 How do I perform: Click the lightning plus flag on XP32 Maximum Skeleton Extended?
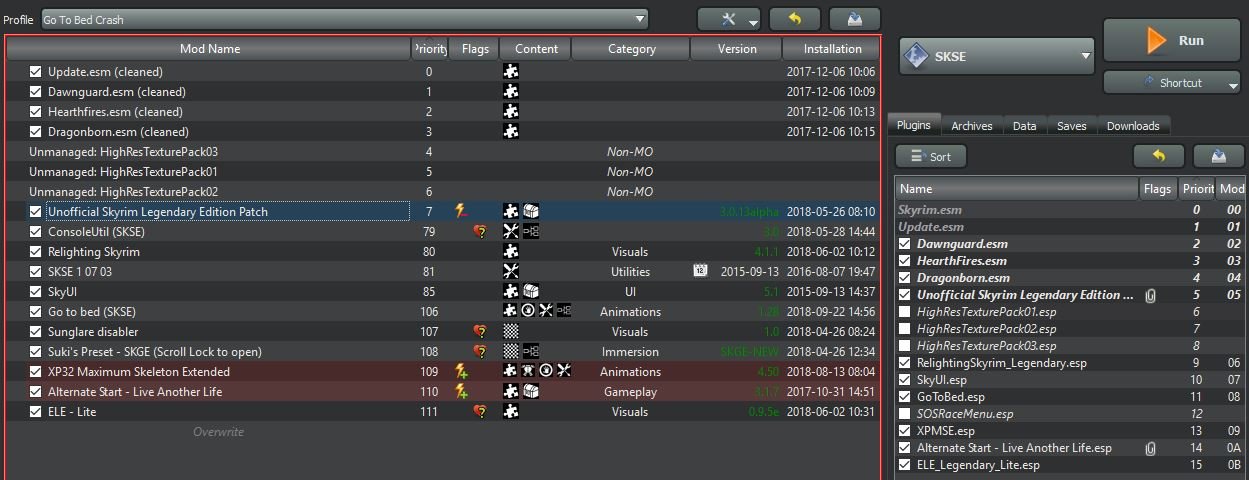tap(461, 371)
